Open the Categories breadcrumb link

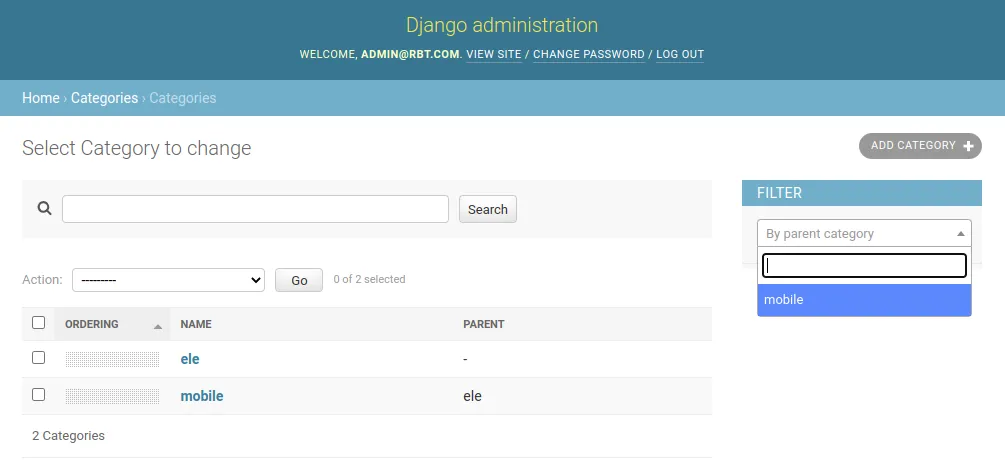(x=104, y=98)
